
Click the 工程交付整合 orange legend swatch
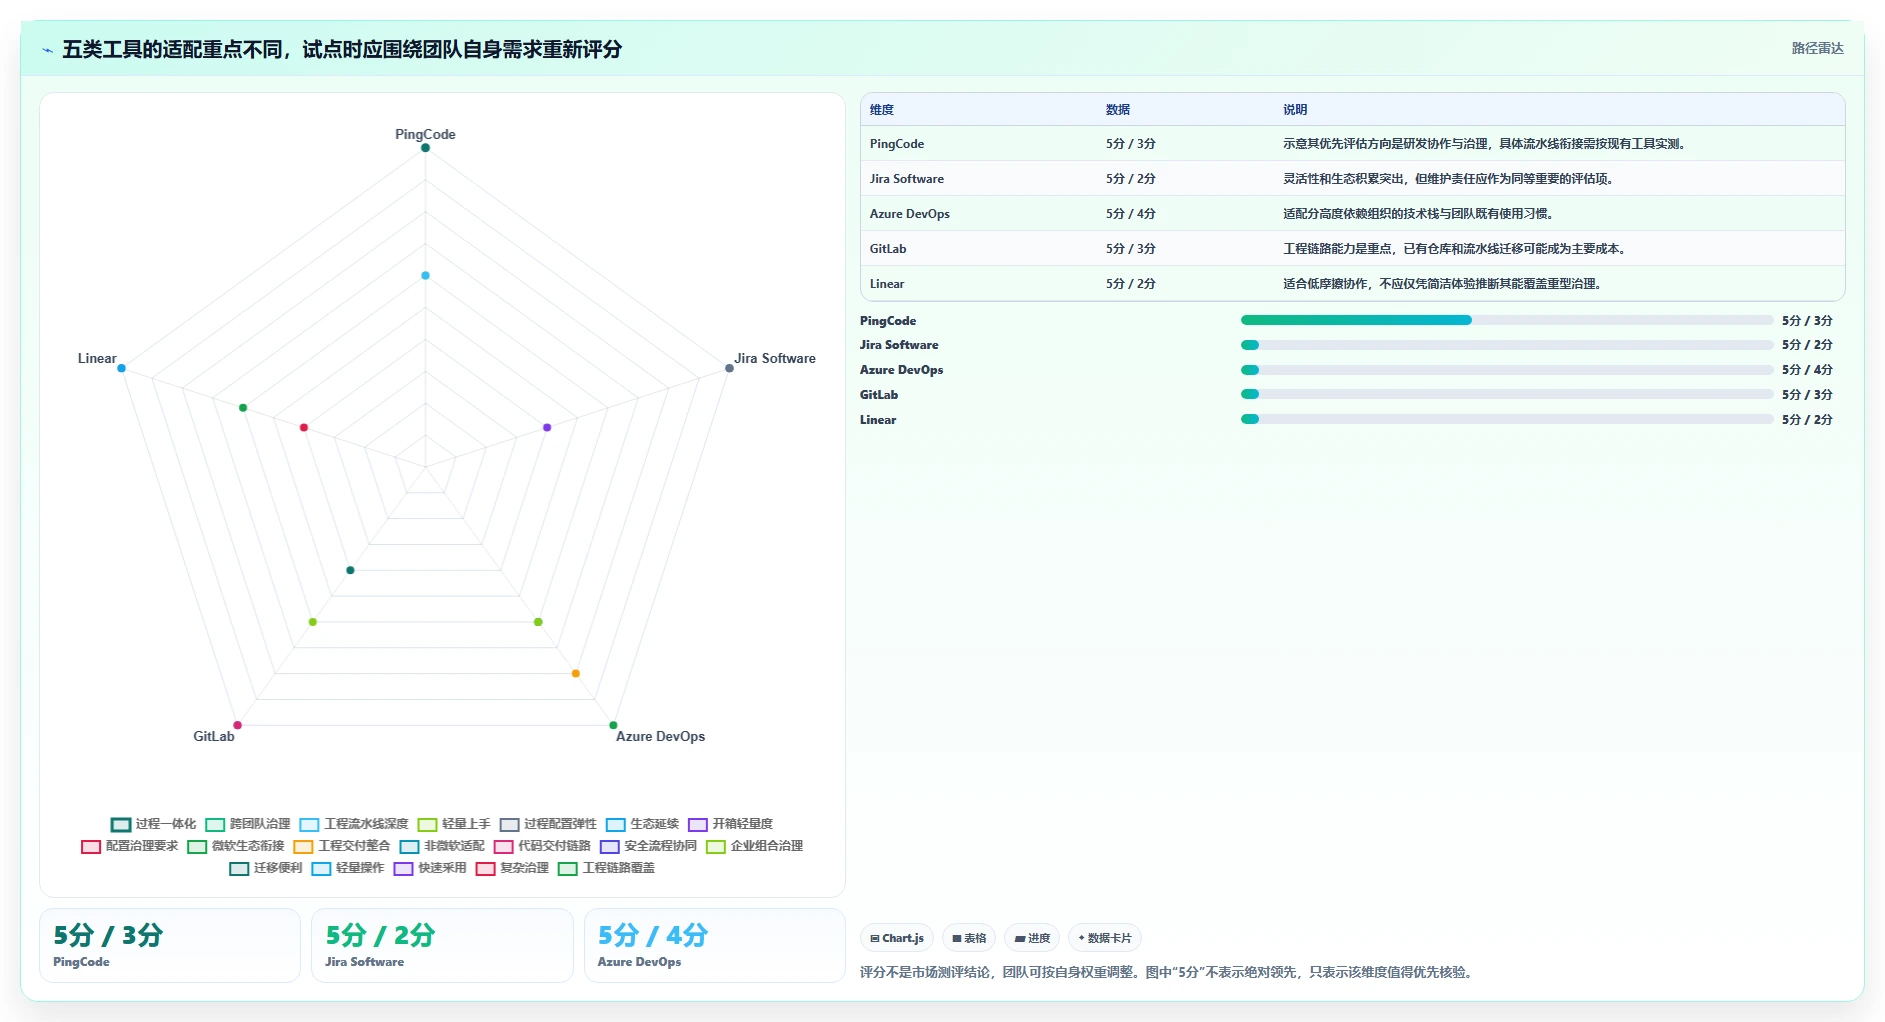click(303, 846)
